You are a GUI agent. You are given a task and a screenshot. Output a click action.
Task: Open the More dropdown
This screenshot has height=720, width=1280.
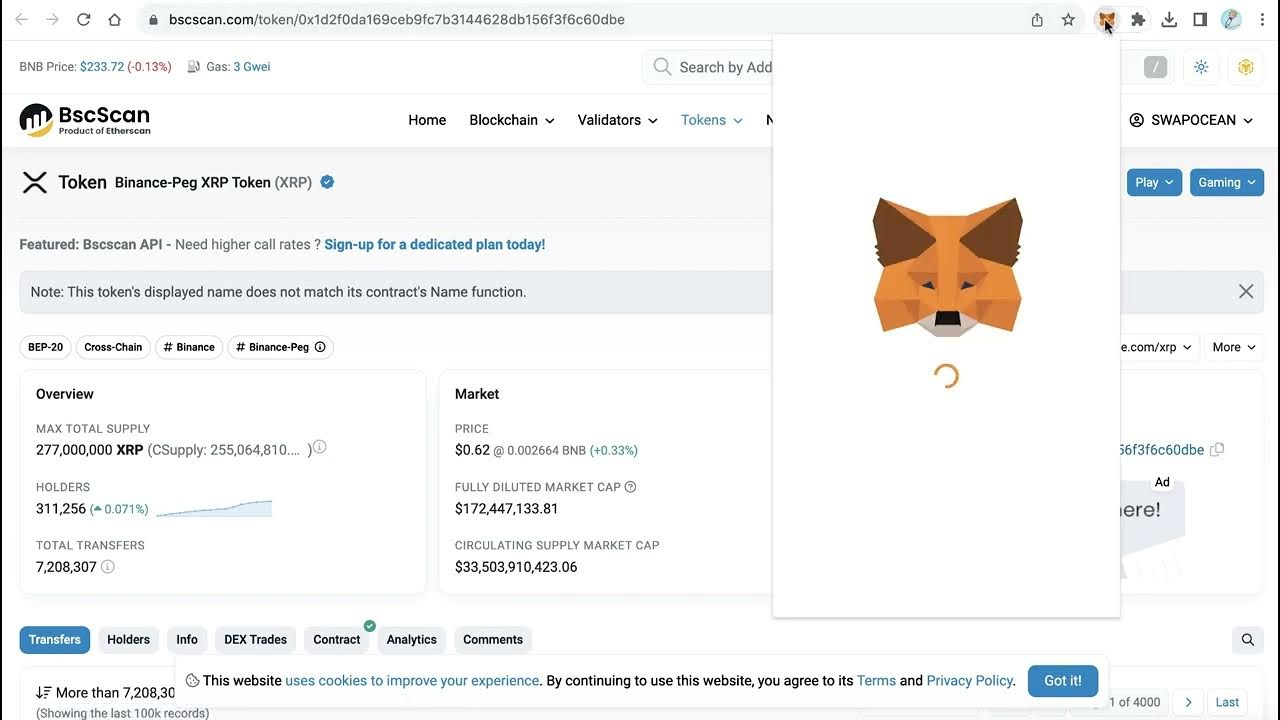coord(1234,347)
